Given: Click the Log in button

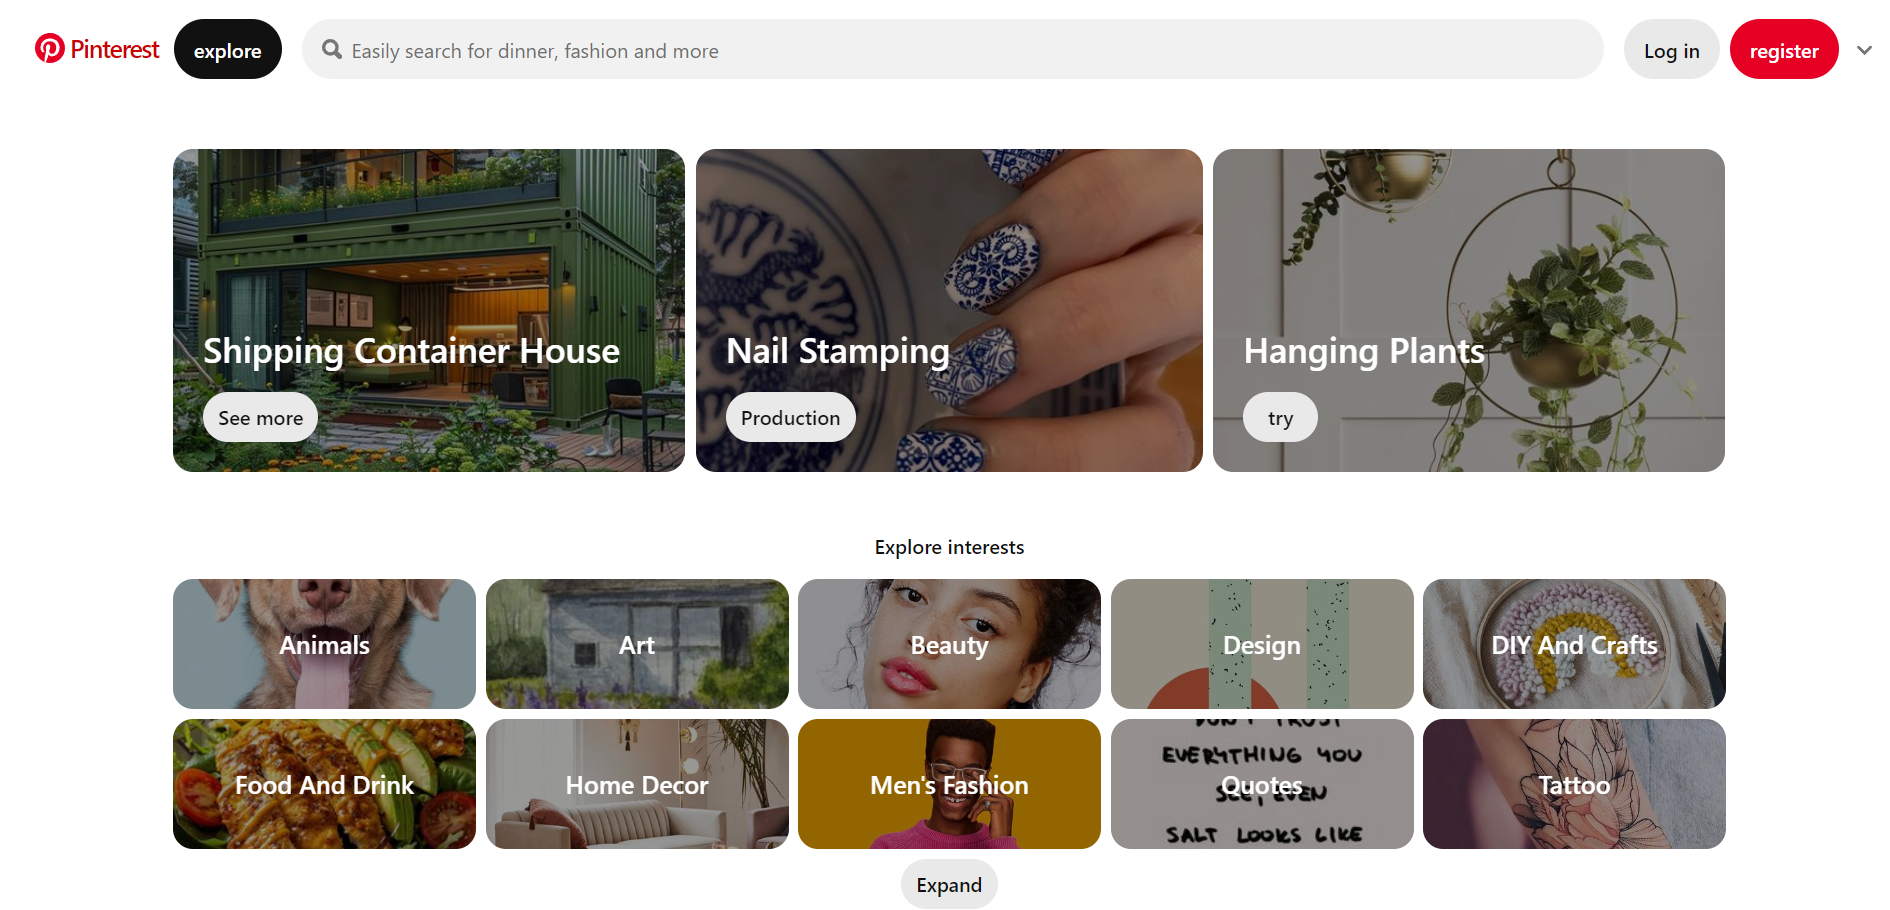Looking at the screenshot, I should (1671, 50).
